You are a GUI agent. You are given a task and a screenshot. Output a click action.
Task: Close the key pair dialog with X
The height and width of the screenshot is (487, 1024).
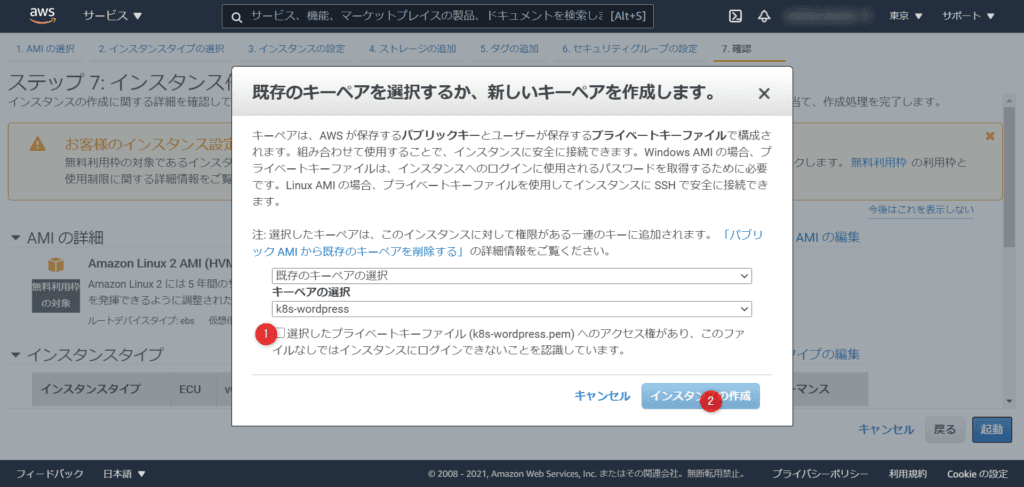tap(764, 93)
